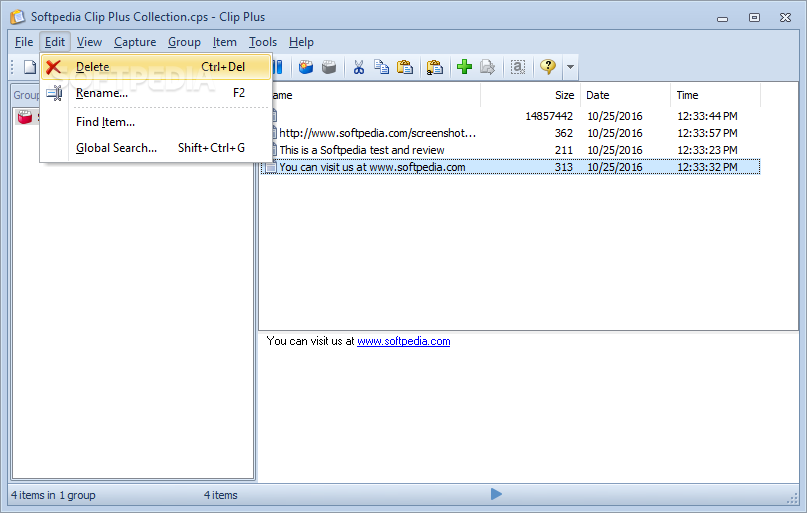Click the Paste clipboard toolbar icon

click(405, 67)
